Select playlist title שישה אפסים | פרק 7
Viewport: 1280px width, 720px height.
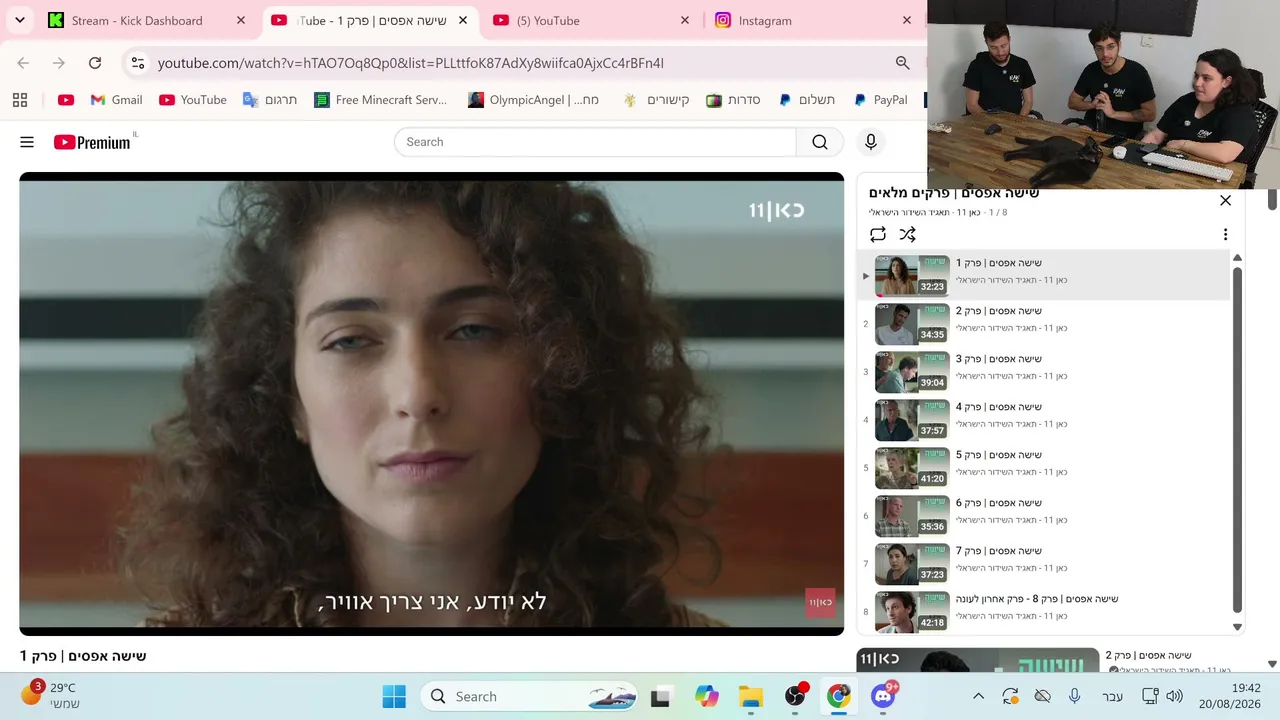(999, 551)
